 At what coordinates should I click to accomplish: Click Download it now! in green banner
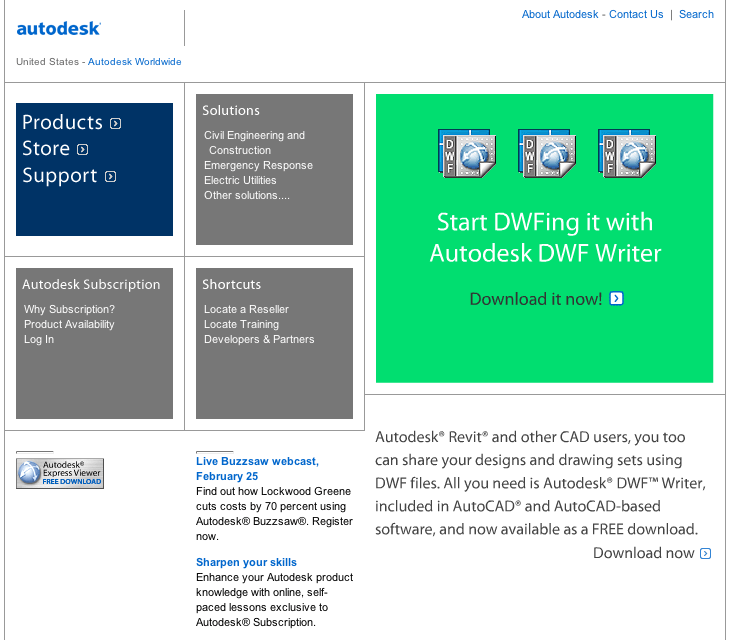(x=536, y=299)
